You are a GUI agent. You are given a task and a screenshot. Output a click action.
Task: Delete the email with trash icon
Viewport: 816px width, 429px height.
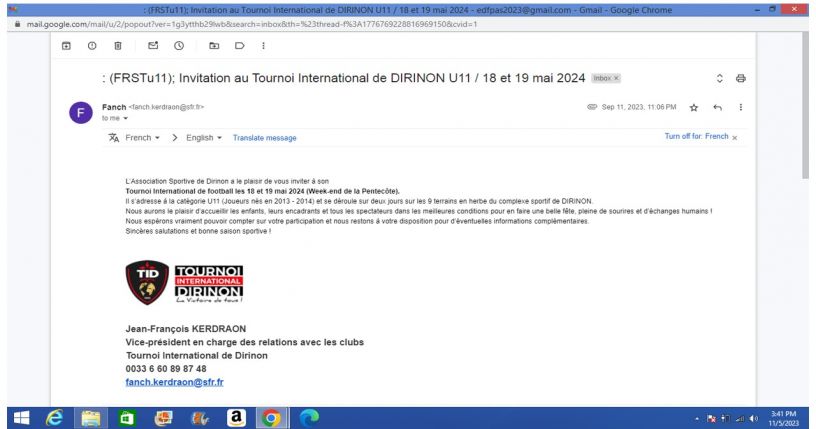click(117, 45)
